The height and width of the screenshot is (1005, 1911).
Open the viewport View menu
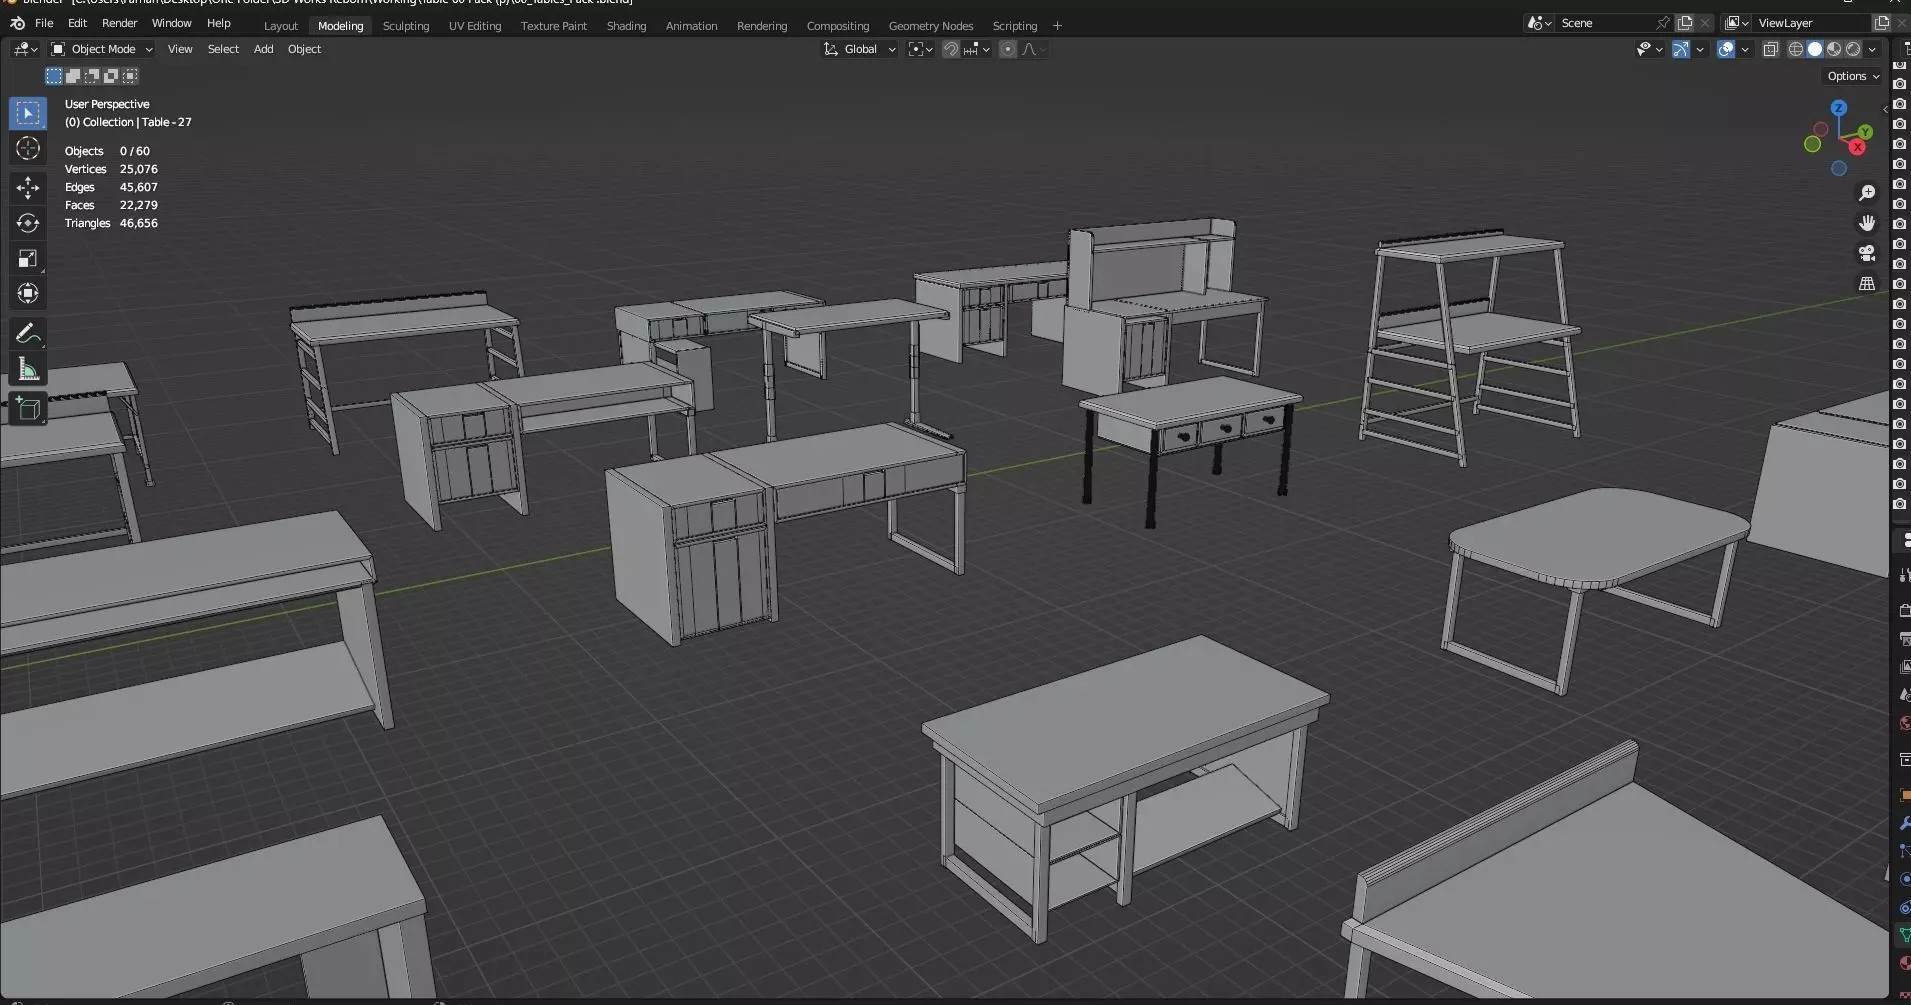pyautogui.click(x=180, y=49)
